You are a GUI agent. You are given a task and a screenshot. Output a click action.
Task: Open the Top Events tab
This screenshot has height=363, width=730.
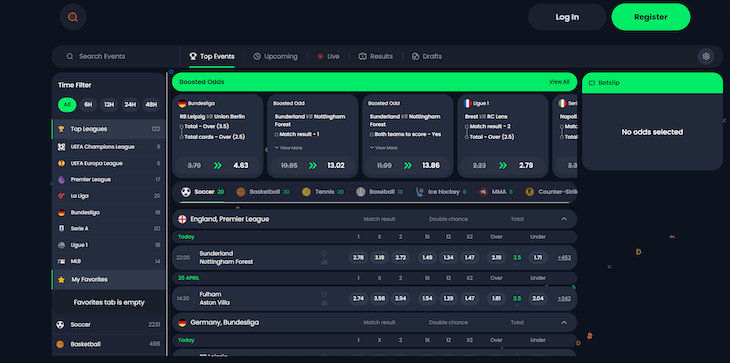(212, 56)
